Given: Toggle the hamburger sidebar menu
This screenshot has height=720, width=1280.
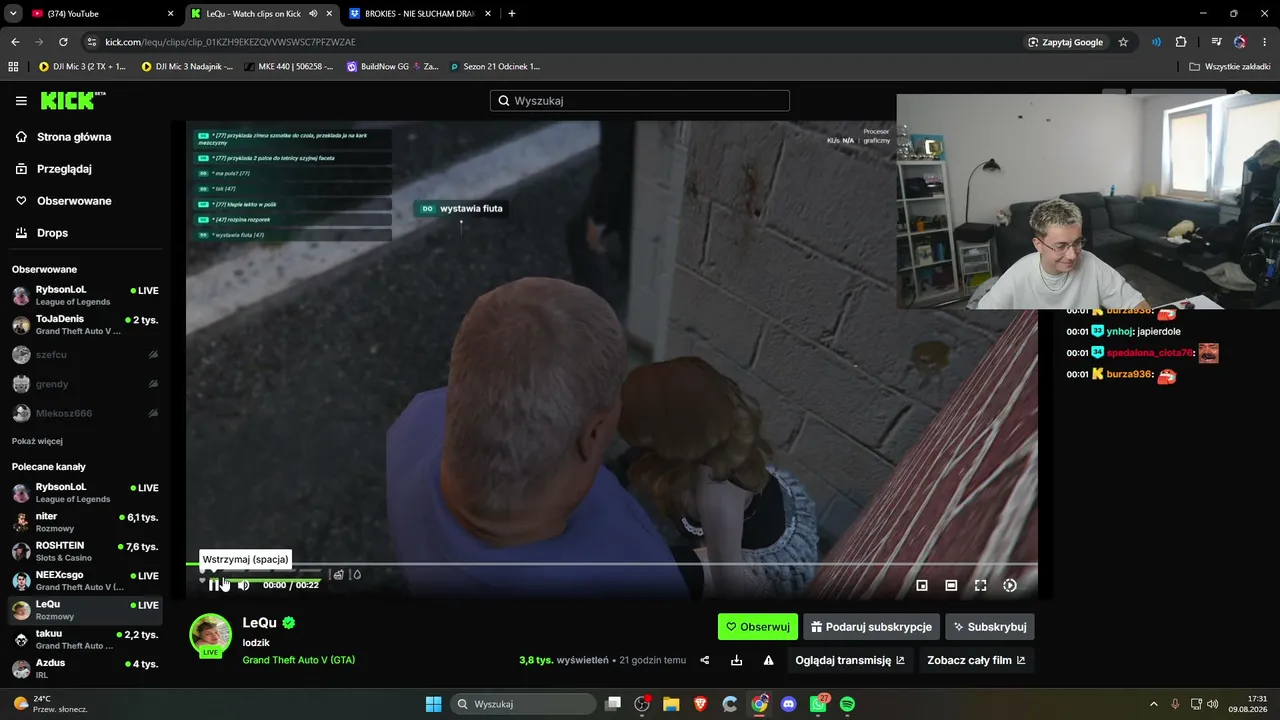Looking at the screenshot, I should (21, 101).
